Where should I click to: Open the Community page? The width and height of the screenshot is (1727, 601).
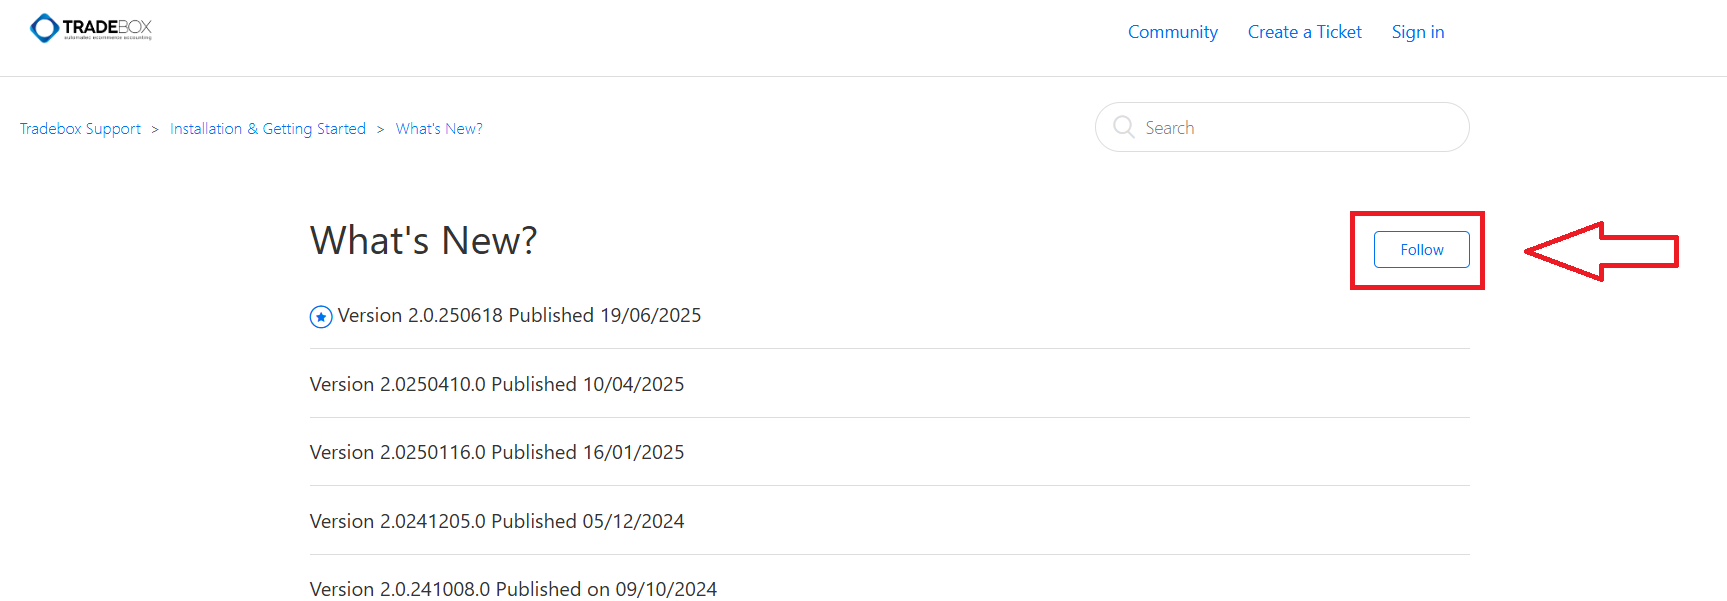pyautogui.click(x=1172, y=32)
